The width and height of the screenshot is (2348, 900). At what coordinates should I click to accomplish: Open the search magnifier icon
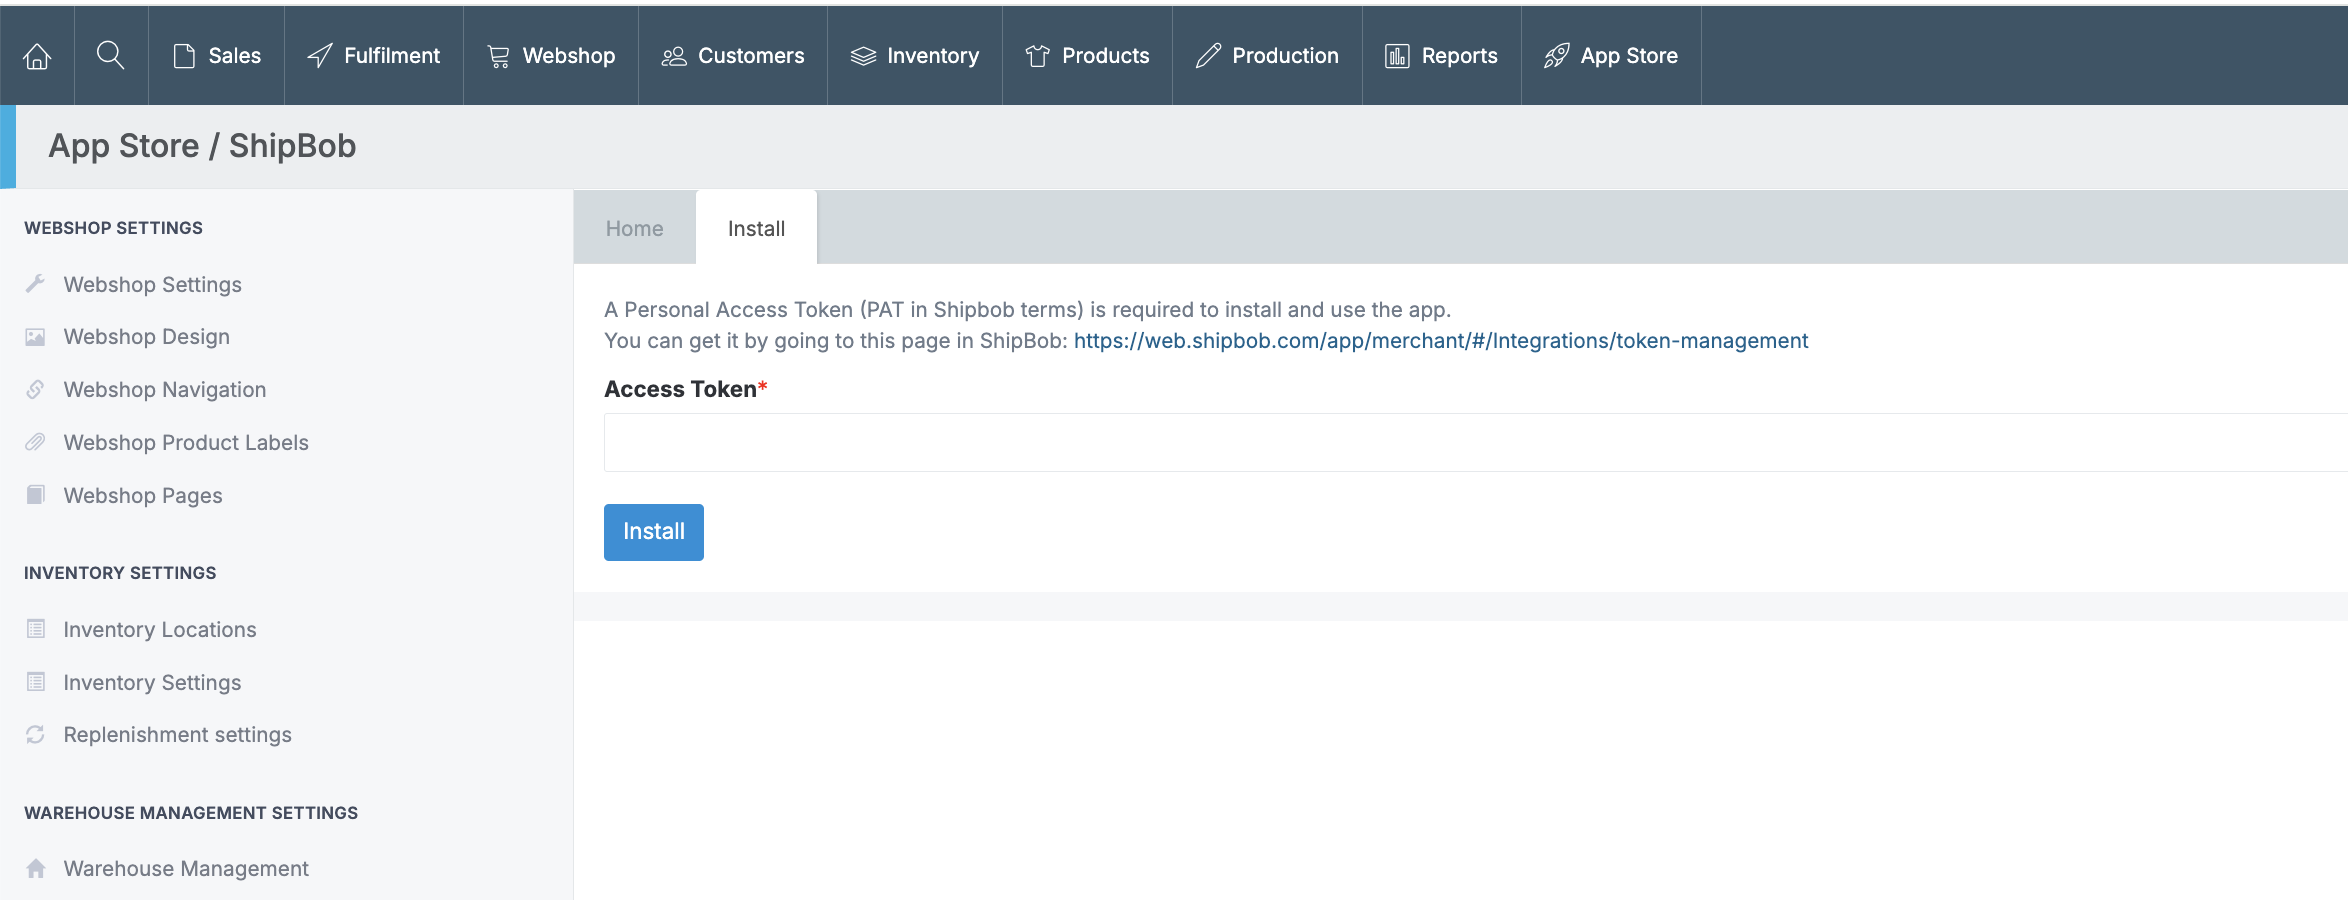pos(111,55)
